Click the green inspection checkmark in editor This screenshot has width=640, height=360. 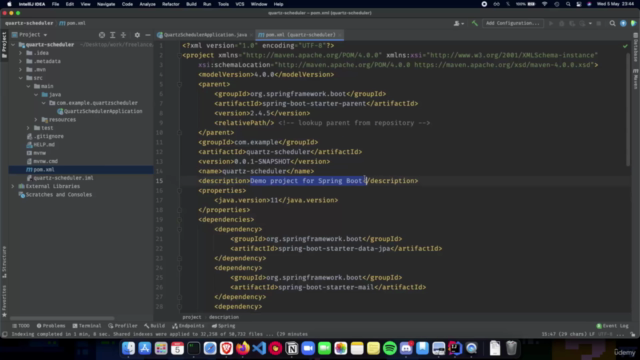point(625,46)
